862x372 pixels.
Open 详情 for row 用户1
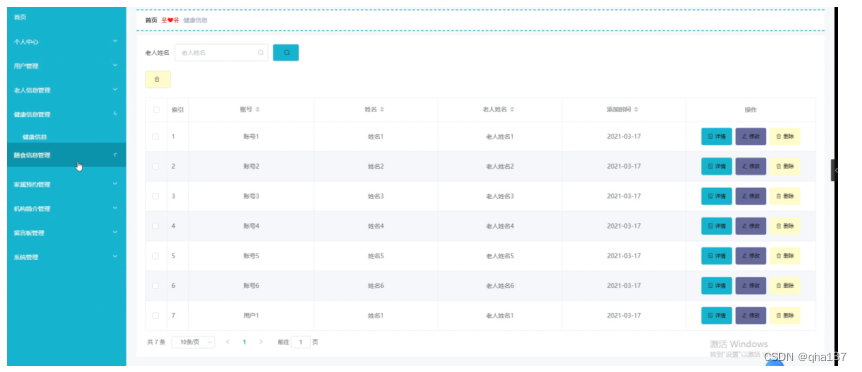click(x=716, y=315)
